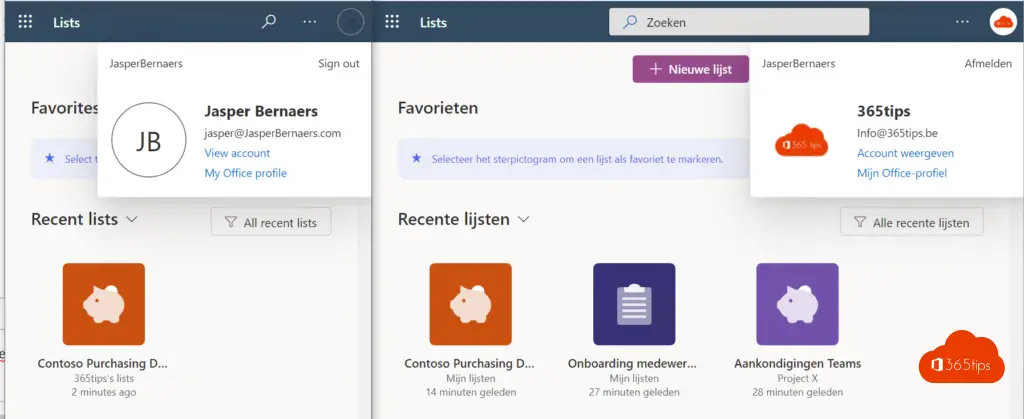Click Afmelden to sign out of 365tips
Image resolution: width=1024 pixels, height=419 pixels.
coord(988,63)
